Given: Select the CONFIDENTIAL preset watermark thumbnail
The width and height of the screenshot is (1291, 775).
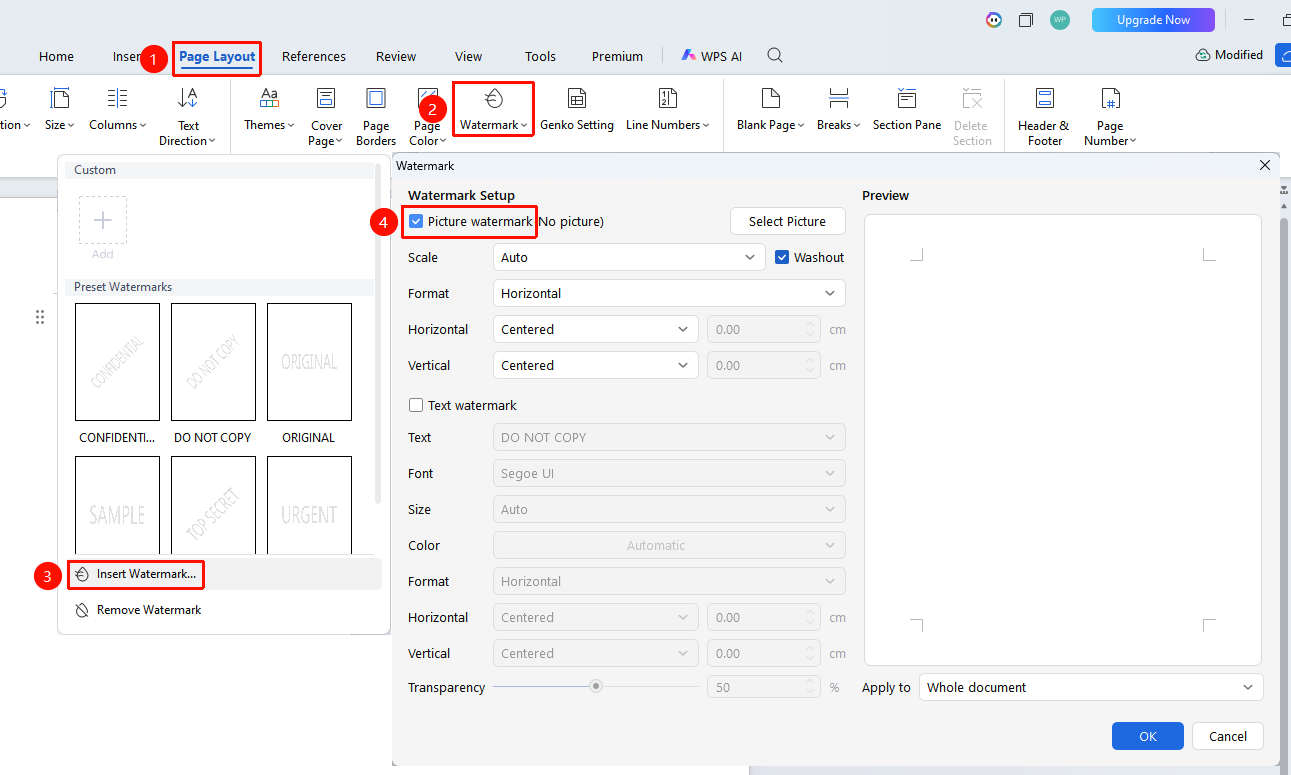Looking at the screenshot, I should [117, 362].
